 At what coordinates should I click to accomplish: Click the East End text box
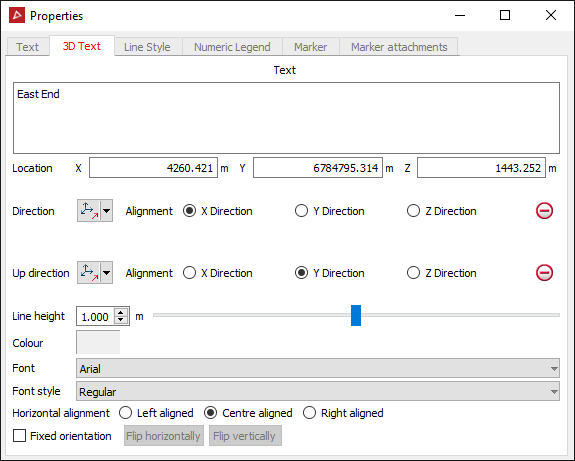click(286, 118)
